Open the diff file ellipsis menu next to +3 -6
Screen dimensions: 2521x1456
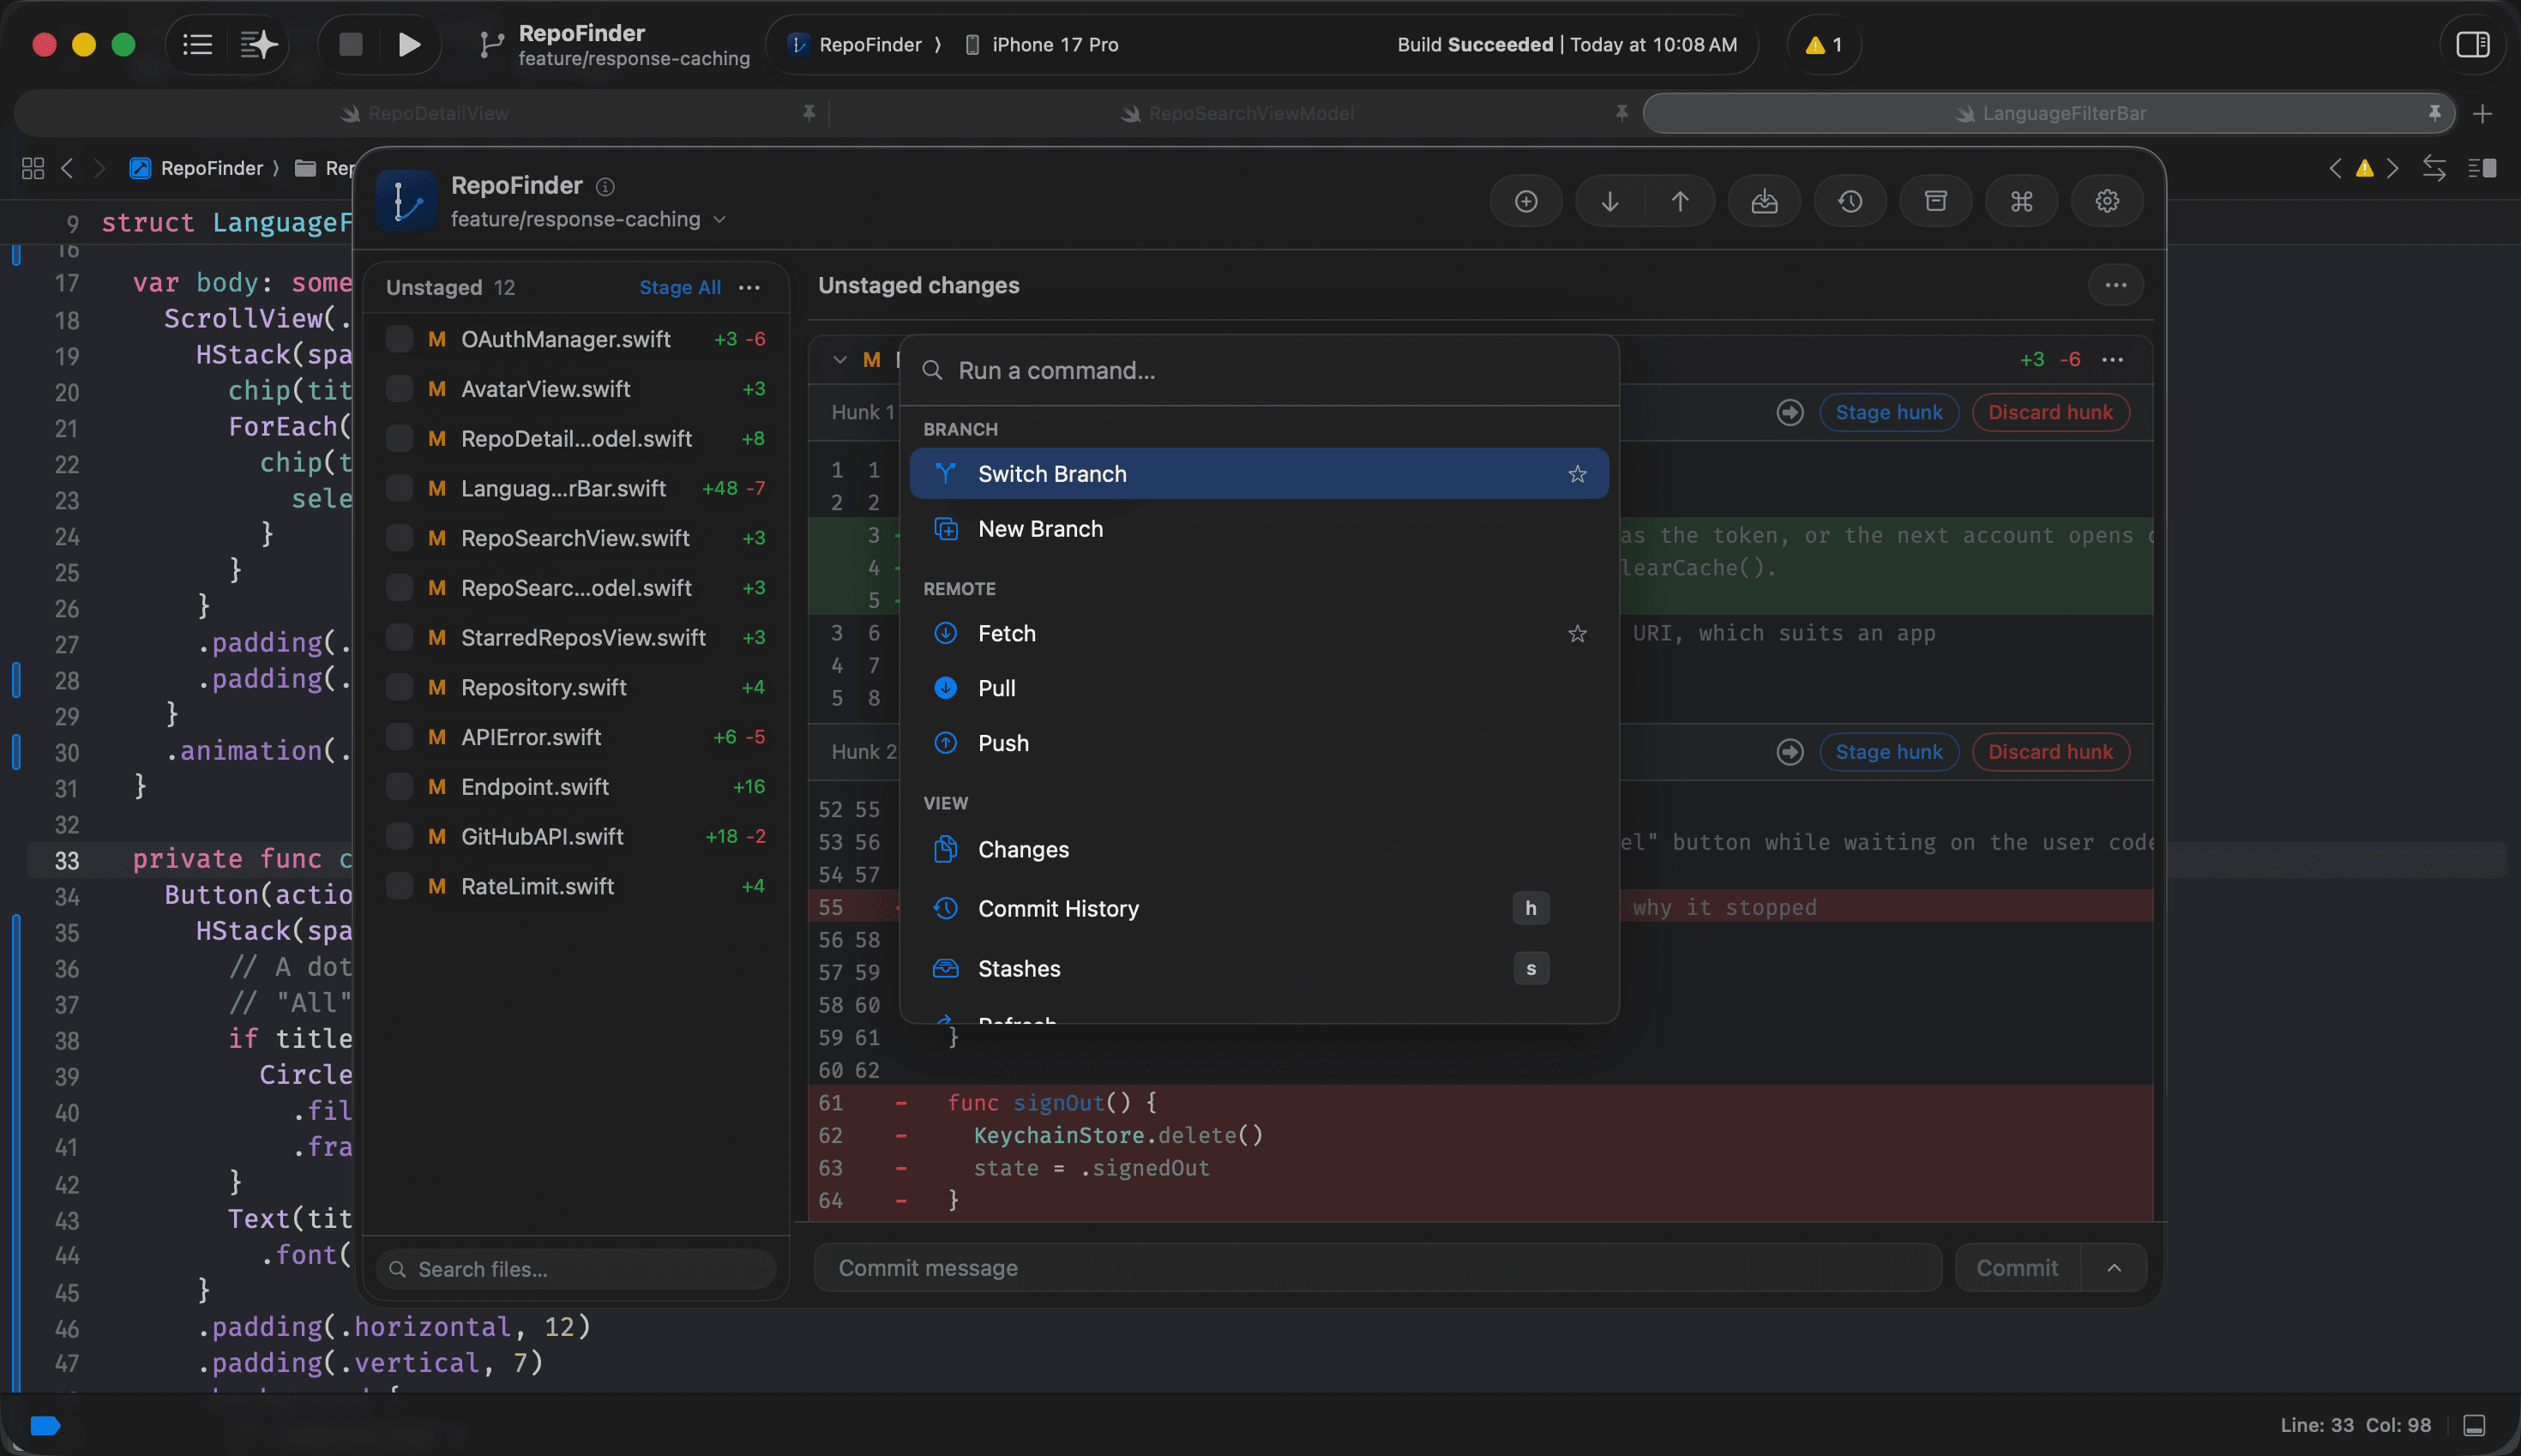point(2112,359)
